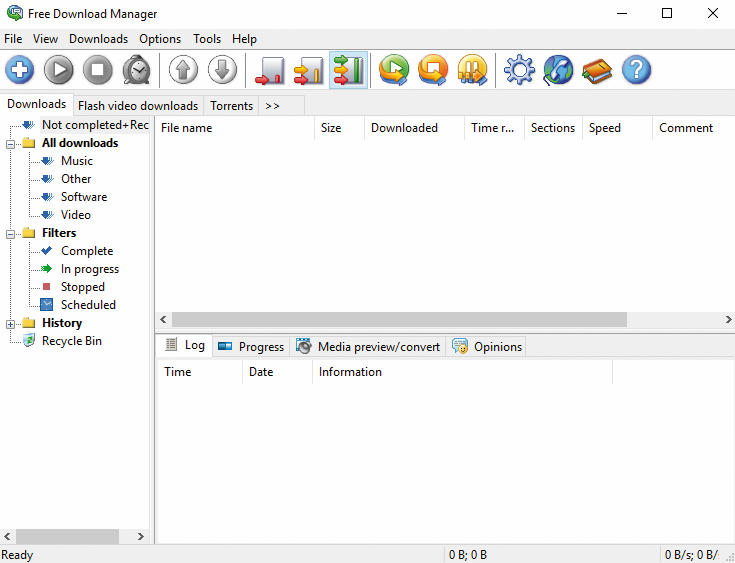This screenshot has height=563, width=735.
Task: Click the globe phone dial-up icon
Action: pyautogui.click(x=558, y=70)
